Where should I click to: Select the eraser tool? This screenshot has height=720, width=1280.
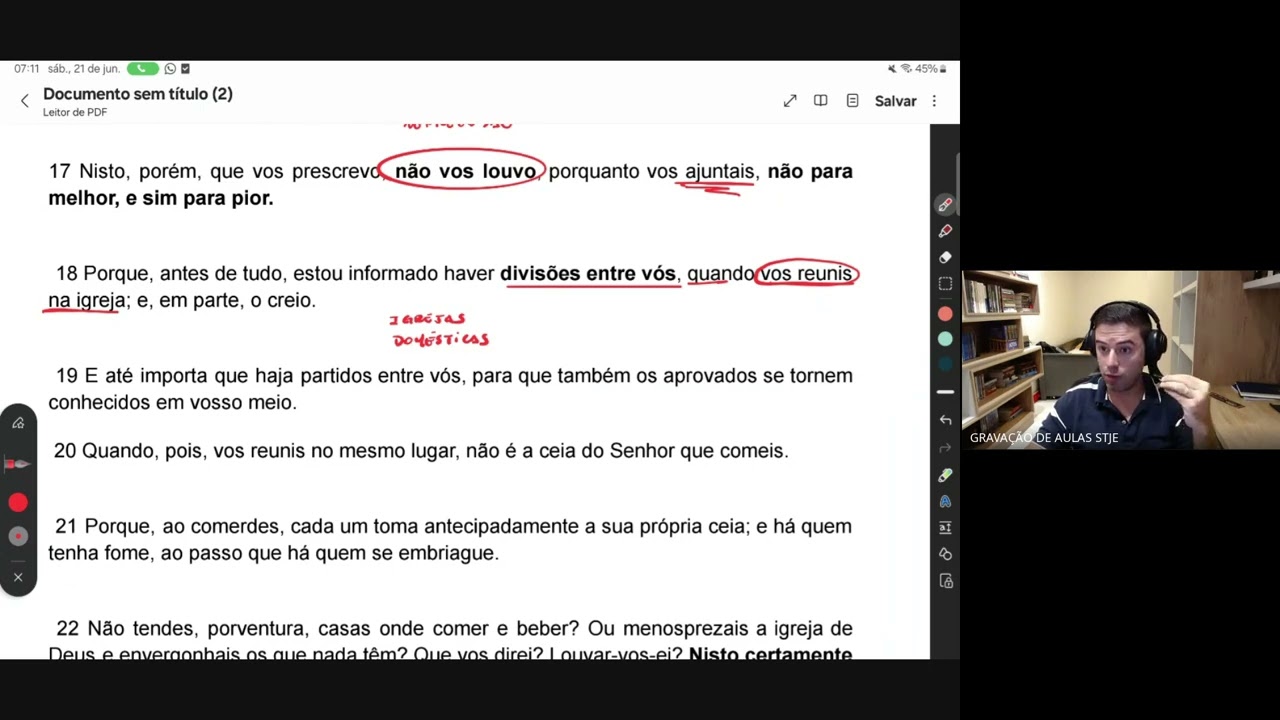(x=945, y=257)
